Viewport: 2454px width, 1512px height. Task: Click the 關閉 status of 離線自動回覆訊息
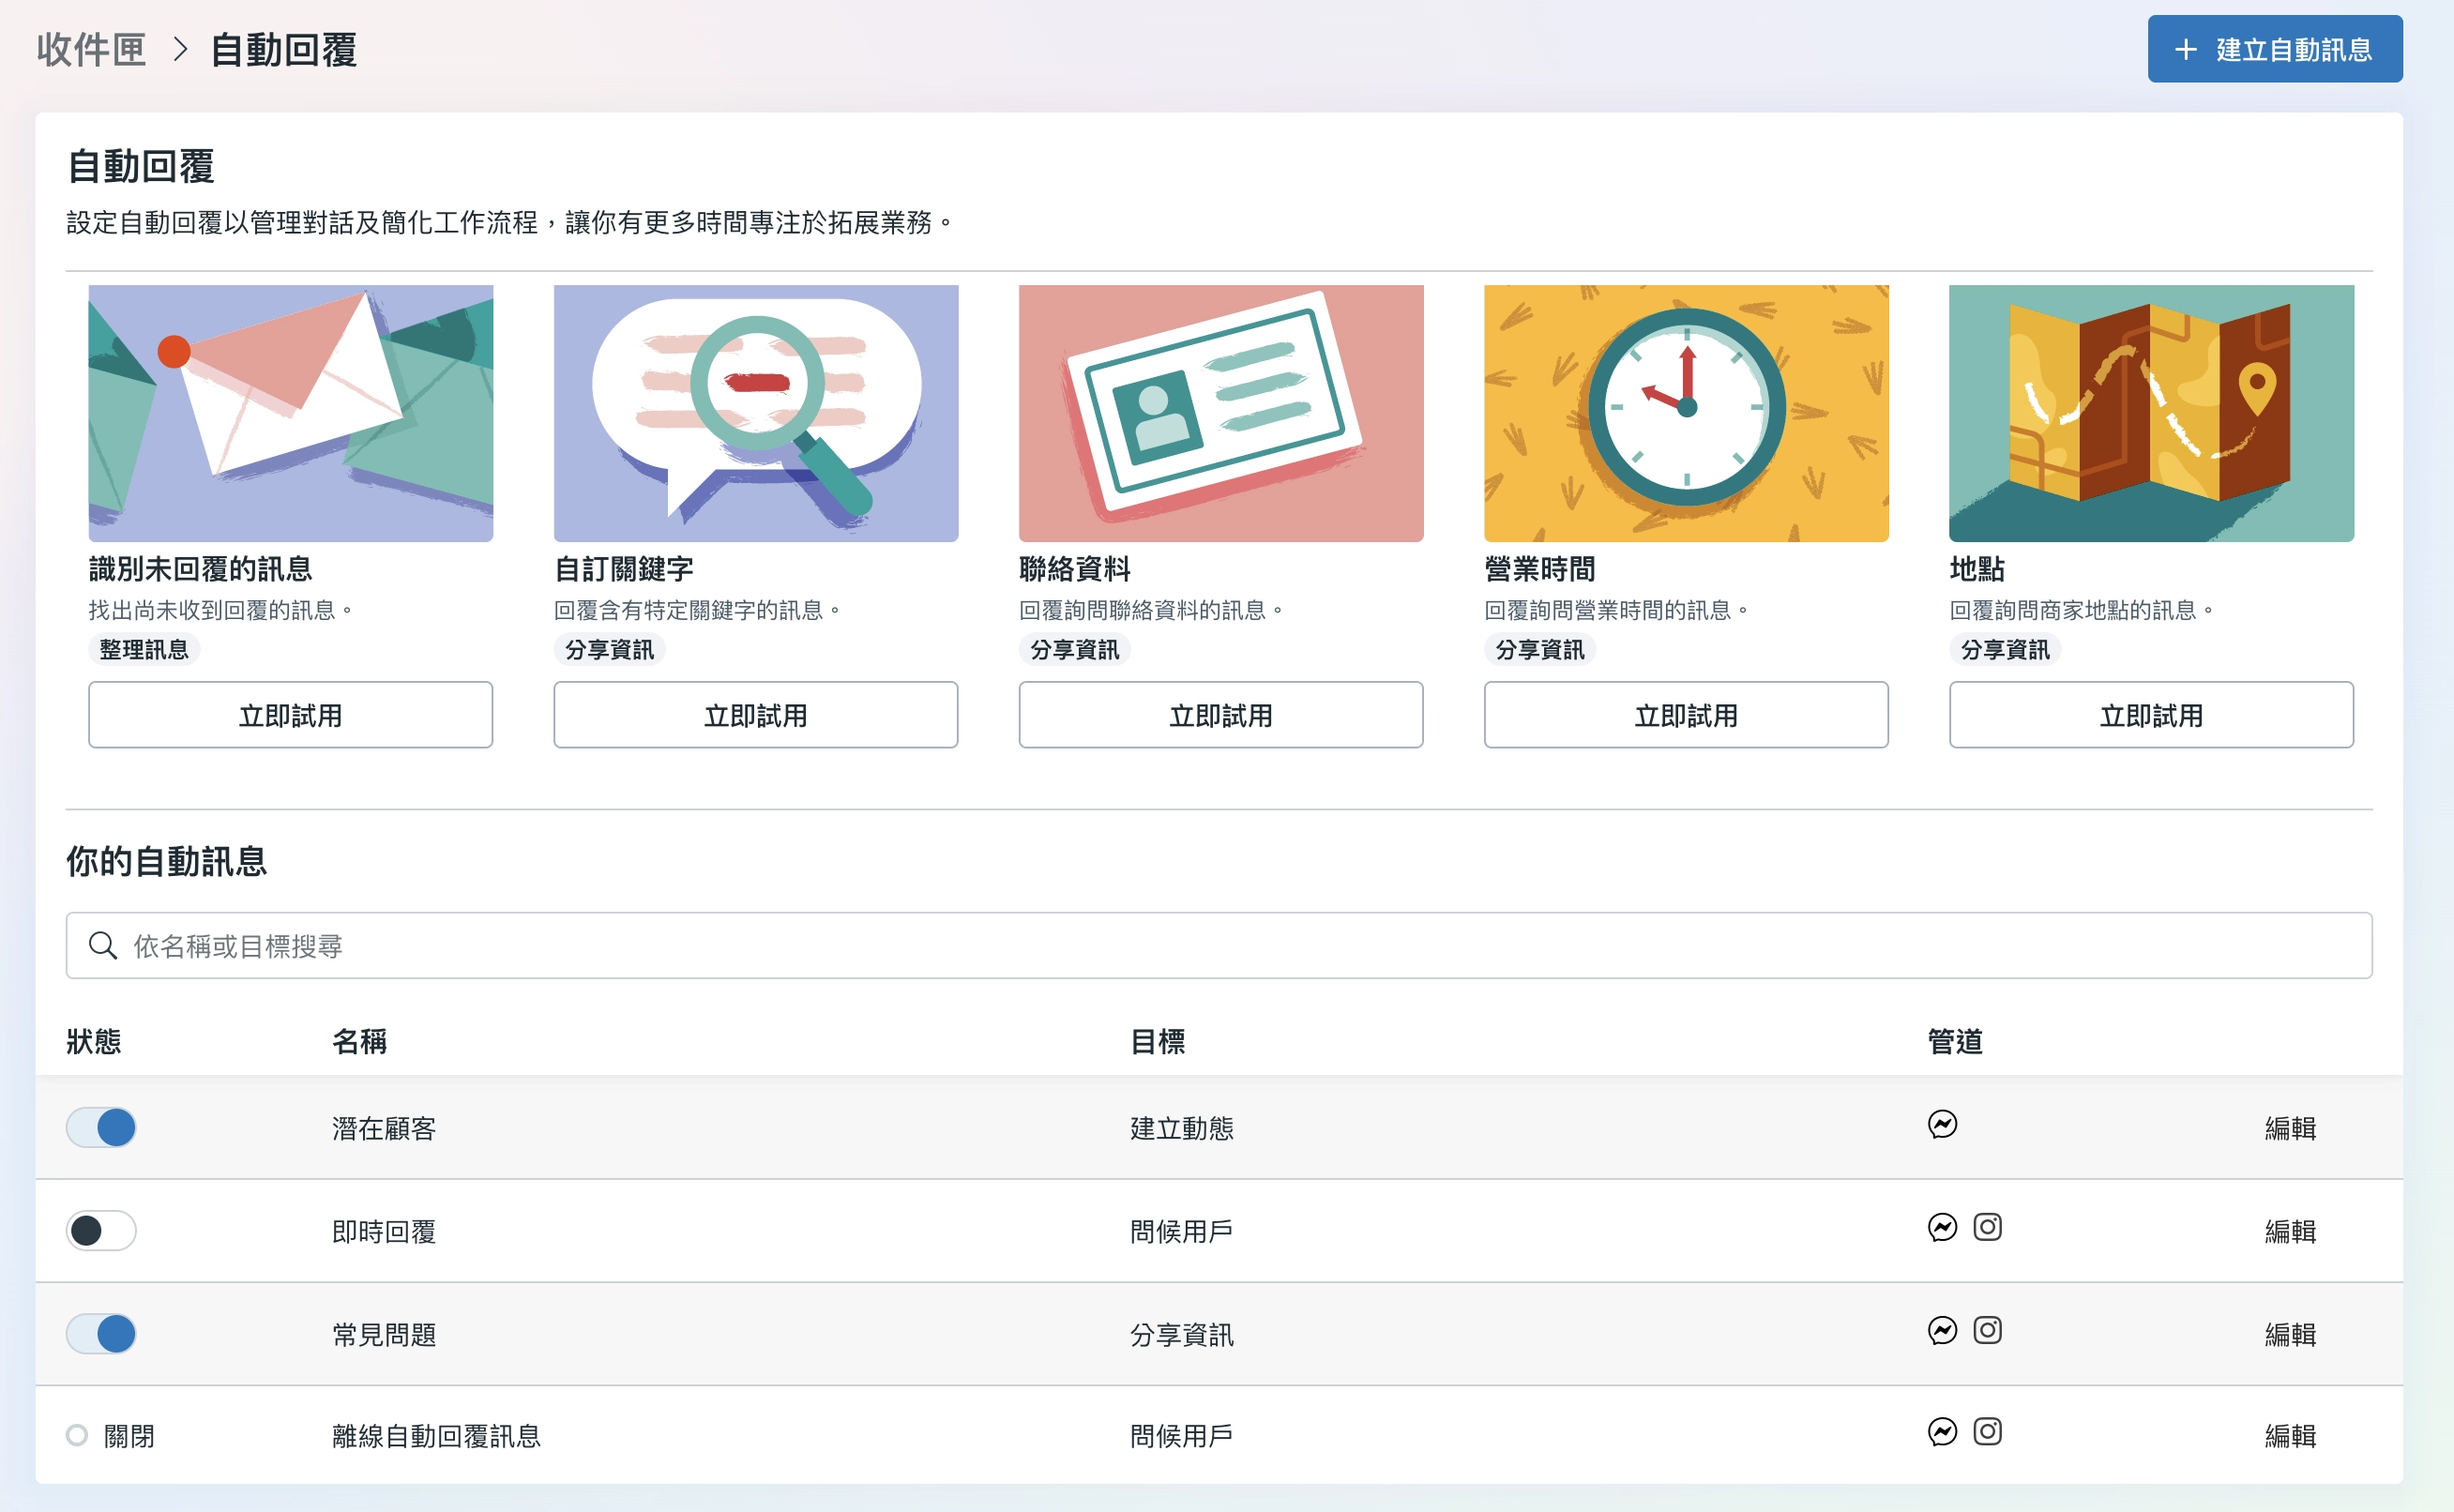coord(111,1436)
